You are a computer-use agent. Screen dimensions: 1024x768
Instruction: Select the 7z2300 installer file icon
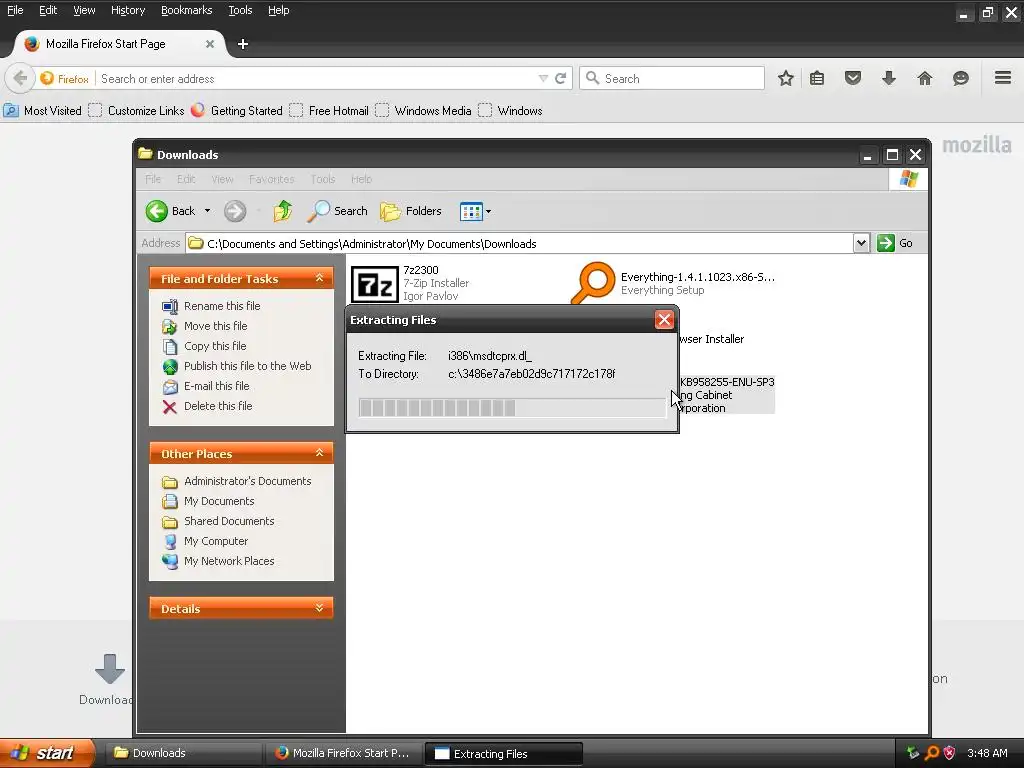coord(375,284)
